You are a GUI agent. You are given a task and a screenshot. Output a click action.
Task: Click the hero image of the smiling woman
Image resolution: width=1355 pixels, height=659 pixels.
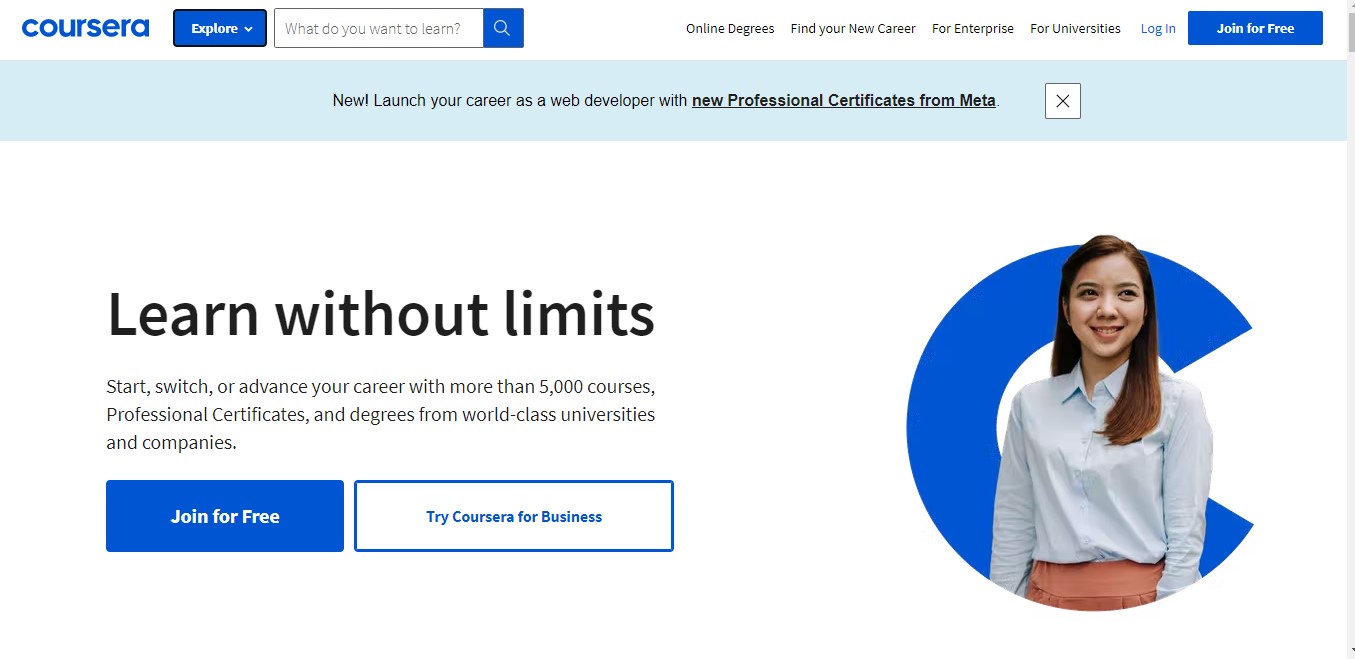tap(1080, 424)
